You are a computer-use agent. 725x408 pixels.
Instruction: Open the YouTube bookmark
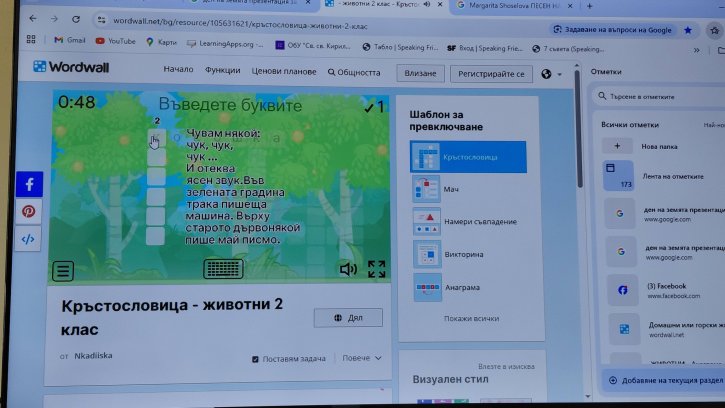pos(116,41)
